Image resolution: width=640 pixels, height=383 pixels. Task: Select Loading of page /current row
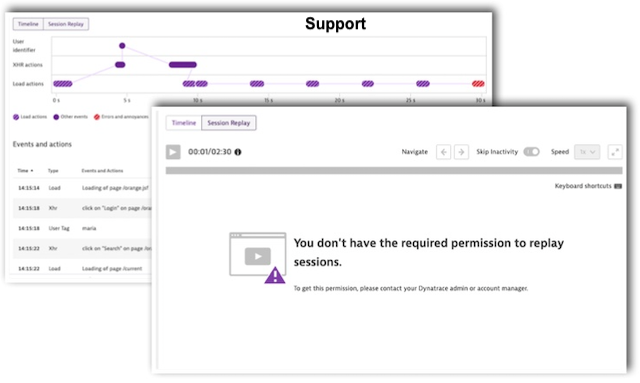pos(82,268)
